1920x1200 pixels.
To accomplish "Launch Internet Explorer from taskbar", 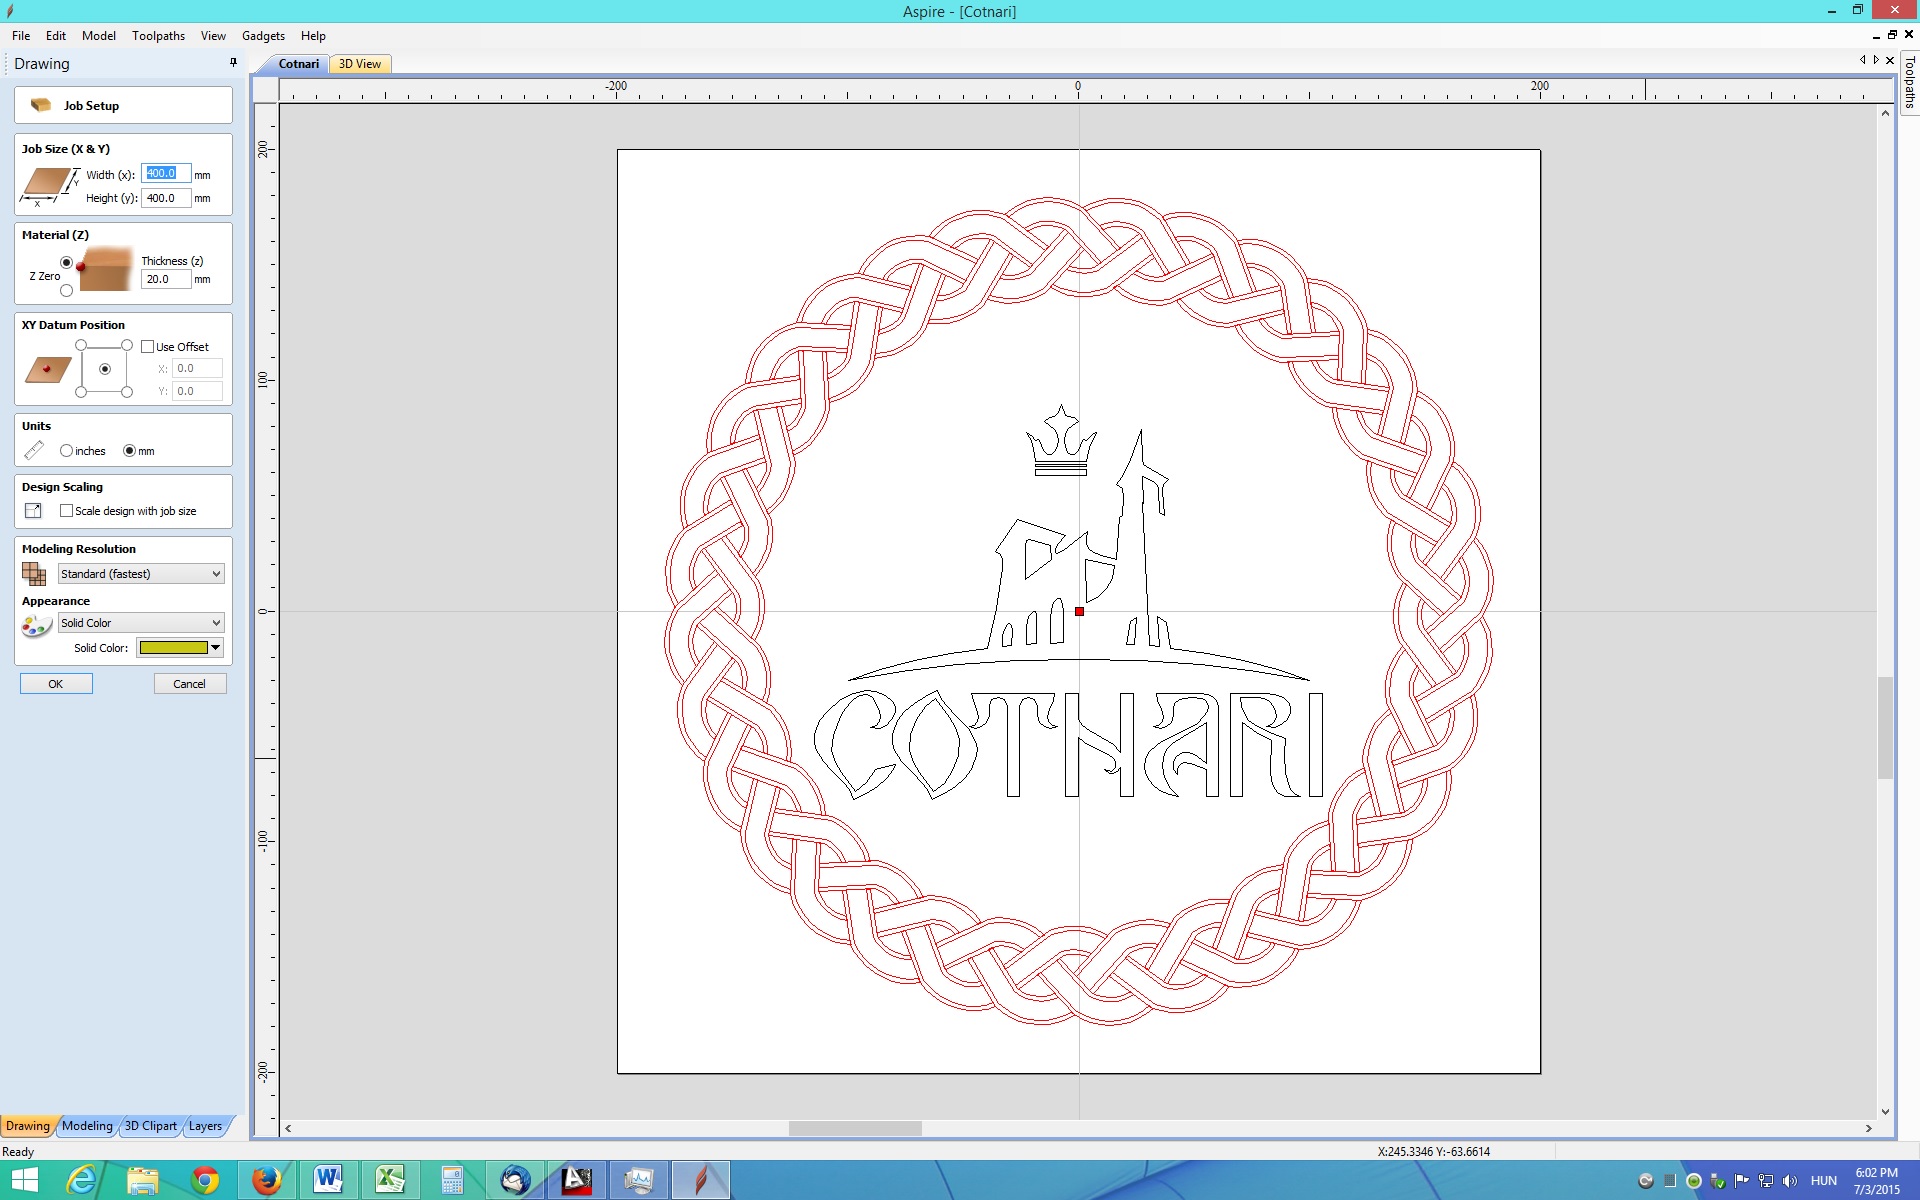I will pyautogui.click(x=81, y=1180).
